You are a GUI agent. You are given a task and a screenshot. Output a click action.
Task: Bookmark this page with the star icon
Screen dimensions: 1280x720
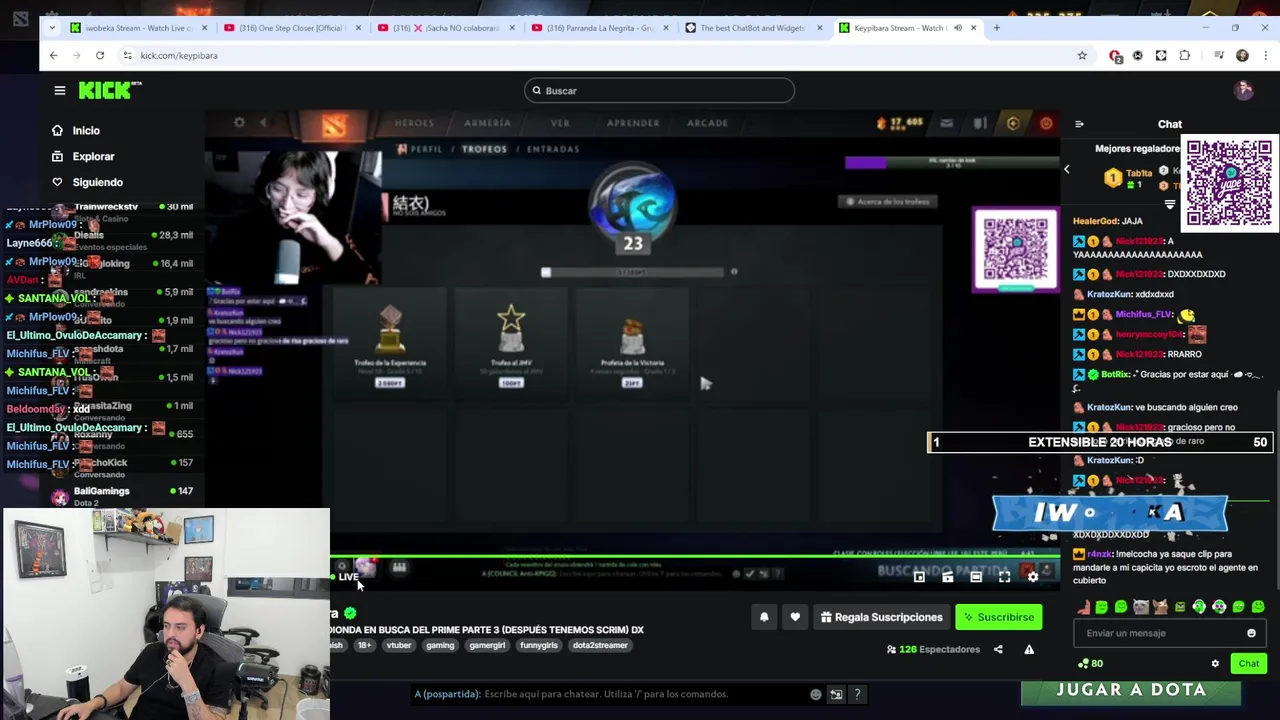1082,55
